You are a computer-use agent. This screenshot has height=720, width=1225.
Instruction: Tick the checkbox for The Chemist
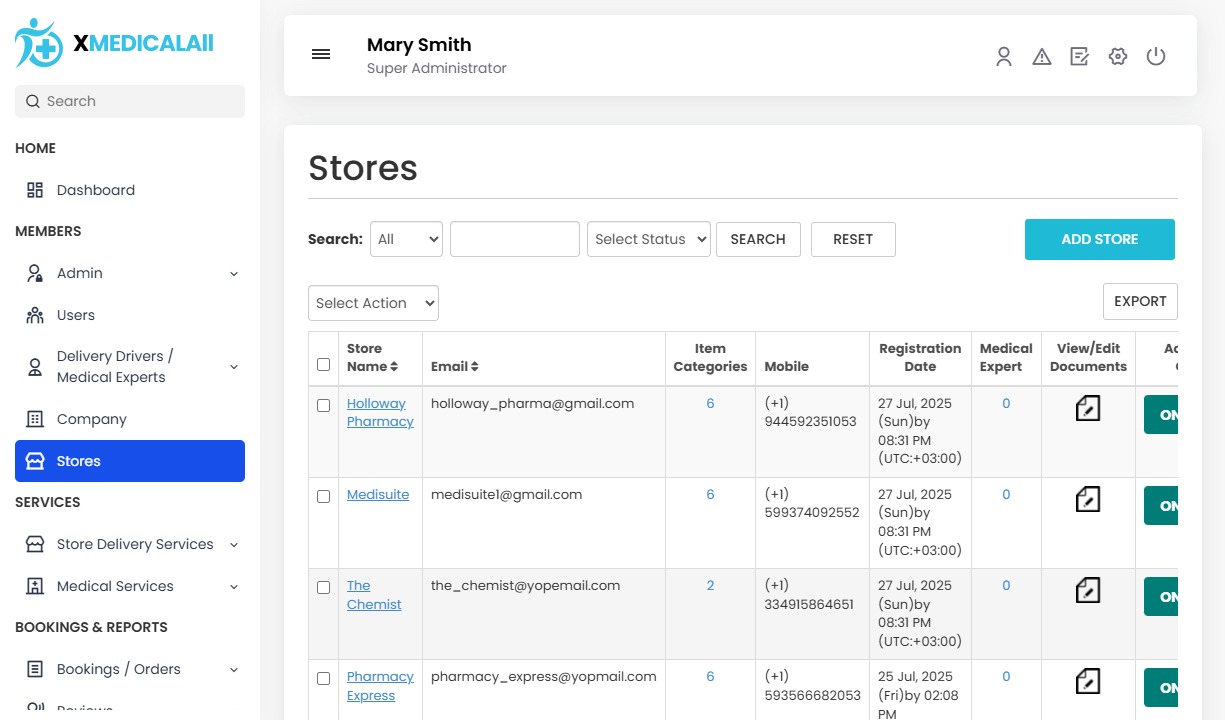click(x=323, y=588)
